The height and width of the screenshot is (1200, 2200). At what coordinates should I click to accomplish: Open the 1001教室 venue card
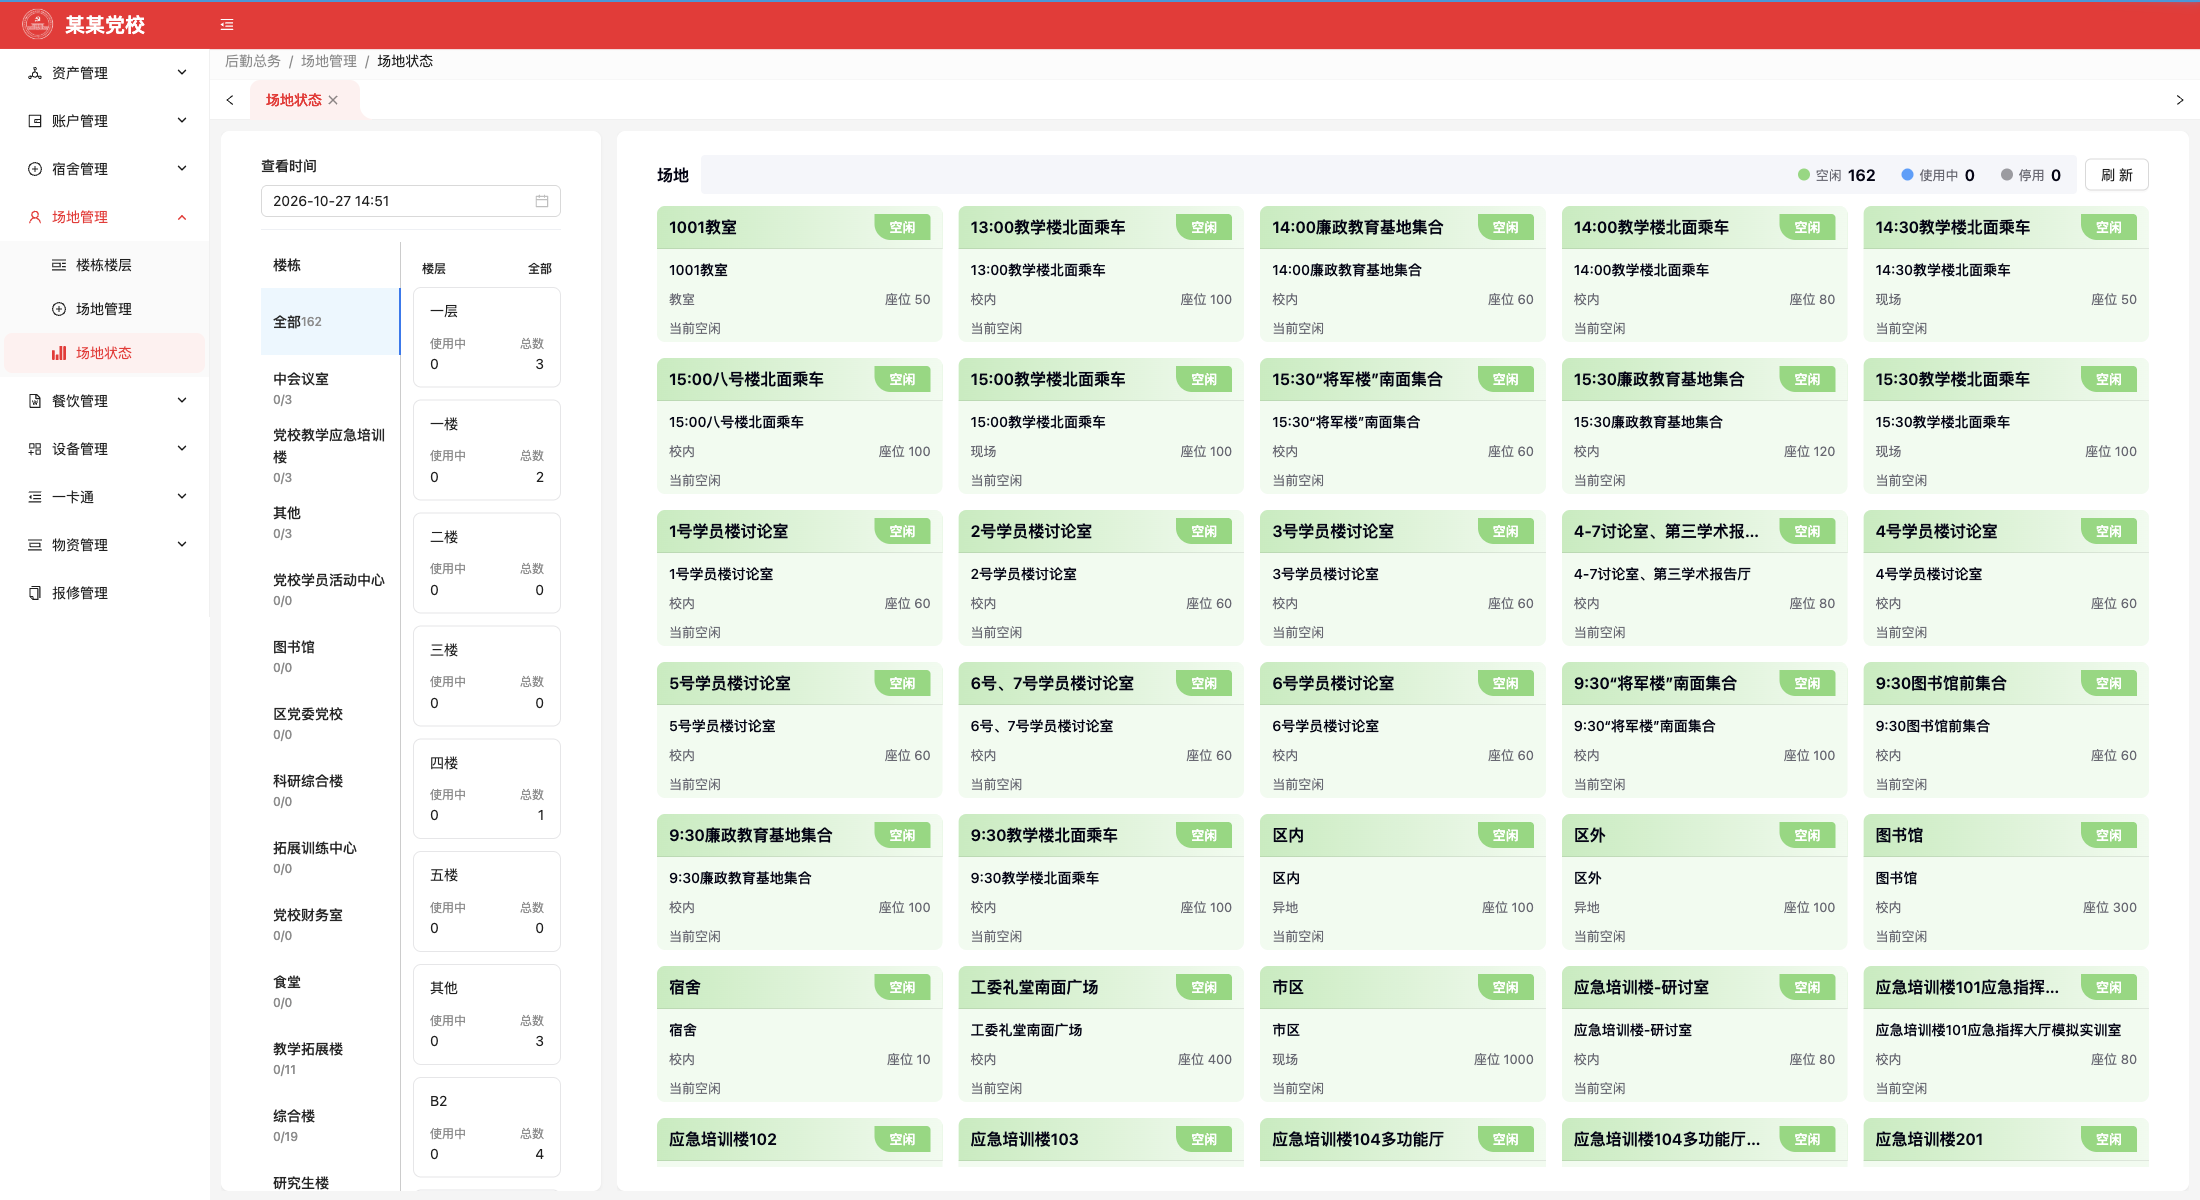pyautogui.click(x=799, y=274)
